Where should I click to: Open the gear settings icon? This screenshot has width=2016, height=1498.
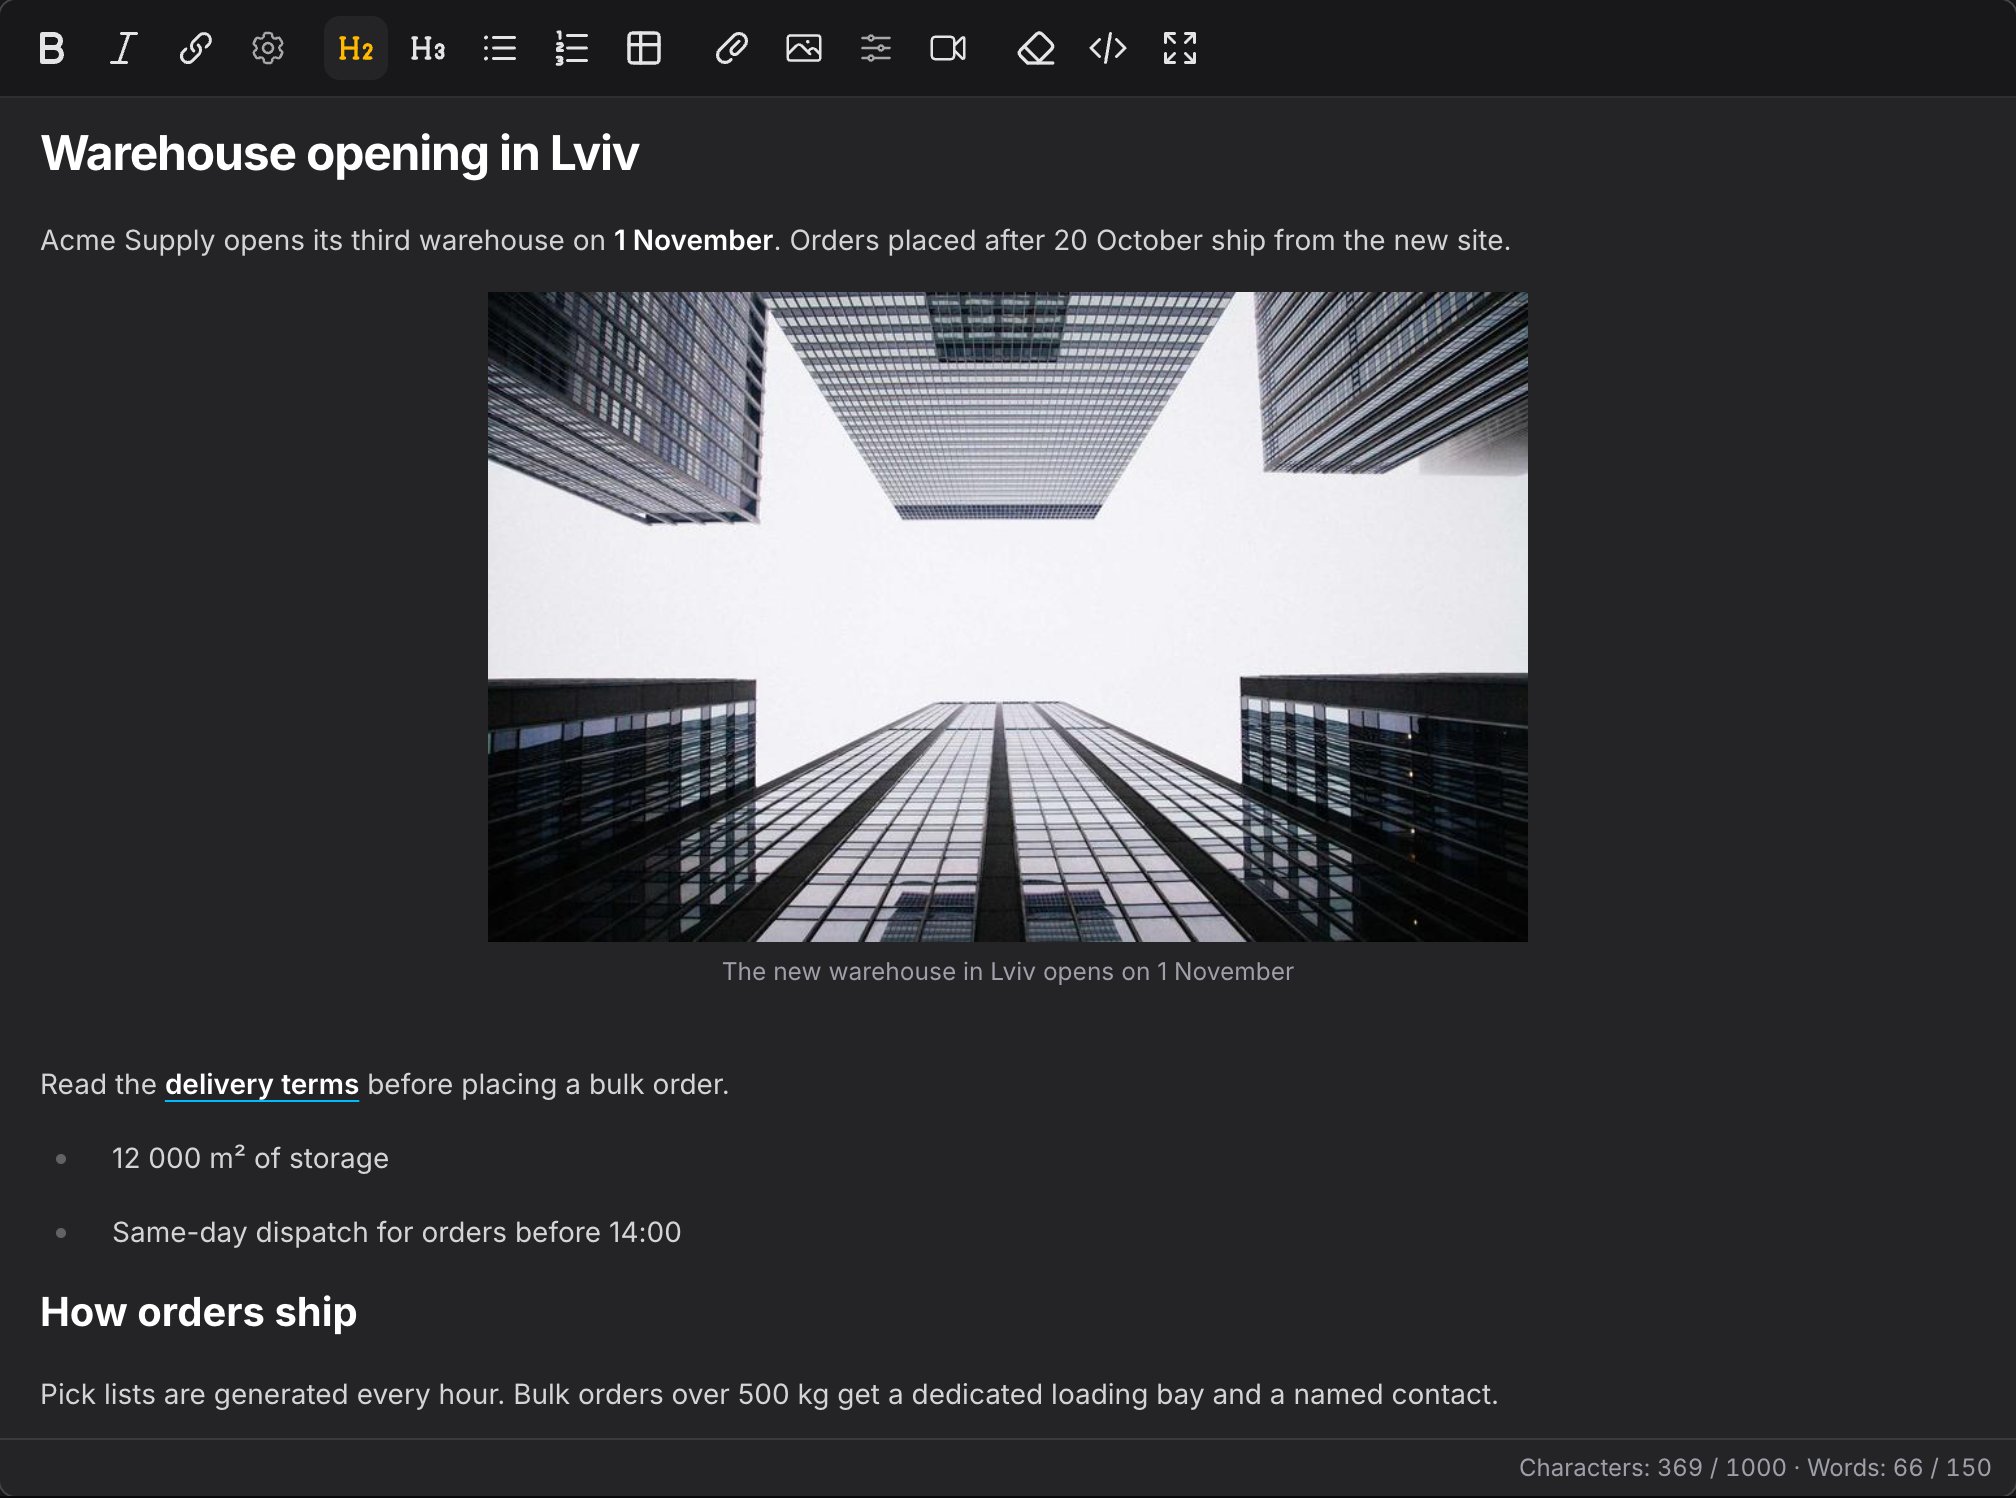point(268,48)
